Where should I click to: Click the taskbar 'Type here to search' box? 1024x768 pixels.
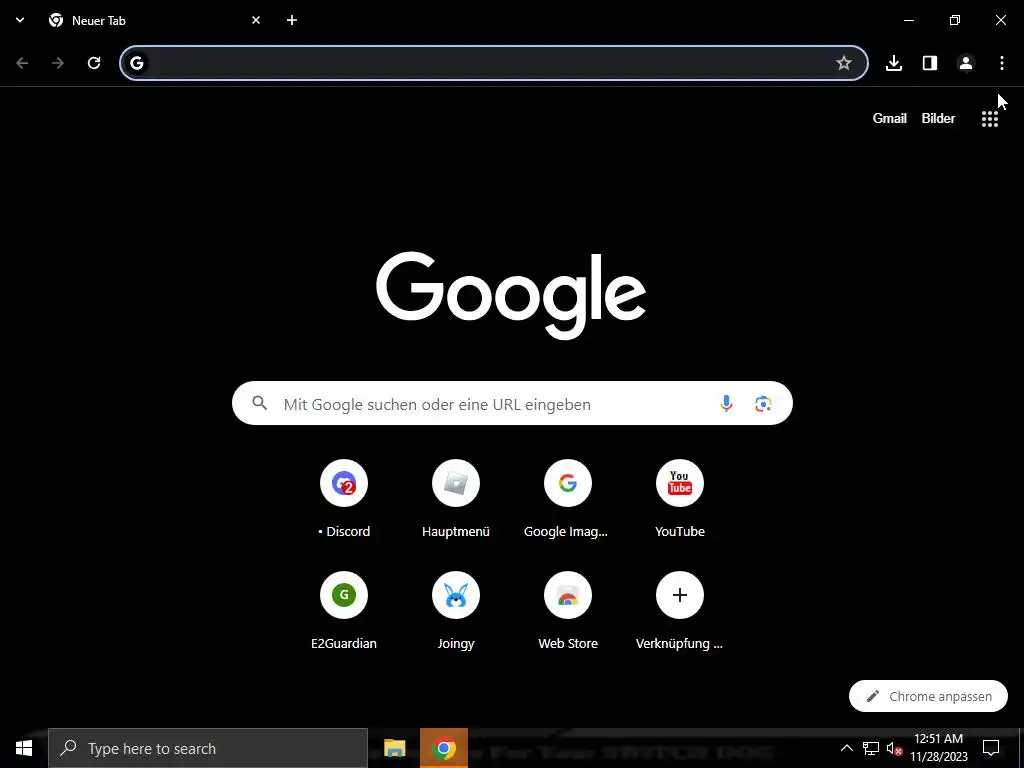(x=208, y=748)
